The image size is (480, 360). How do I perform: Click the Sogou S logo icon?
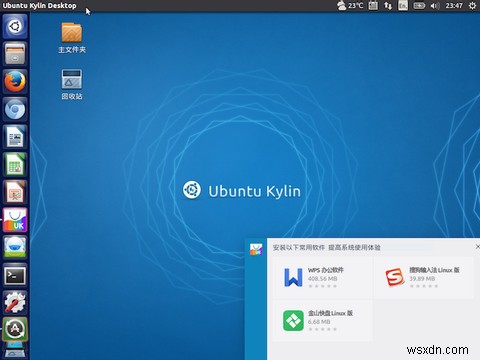click(395, 277)
